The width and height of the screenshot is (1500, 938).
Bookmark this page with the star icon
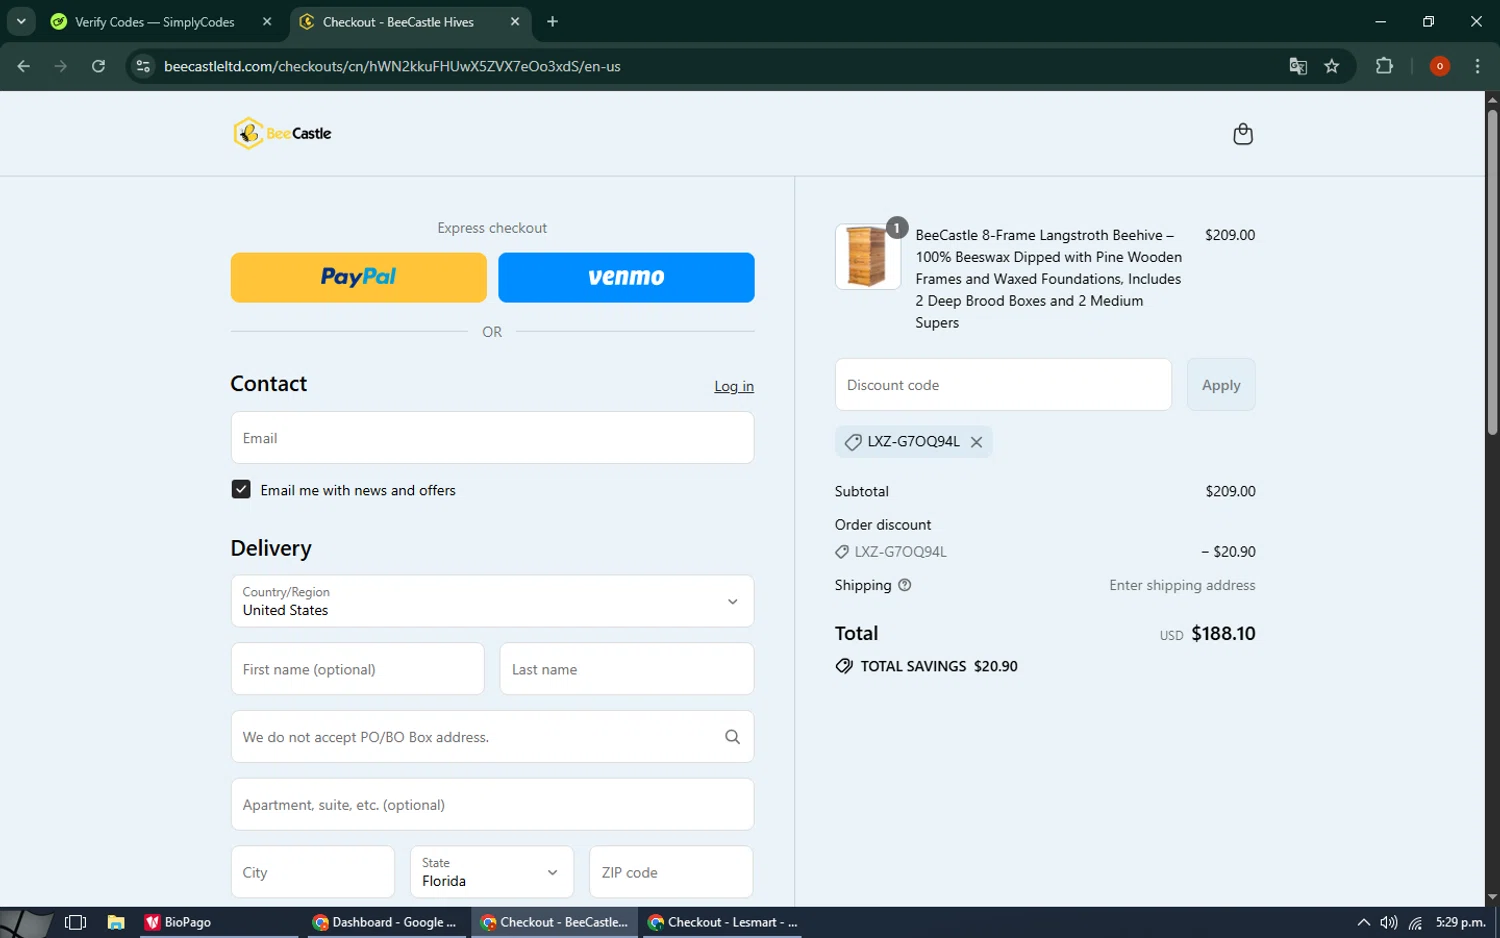click(1331, 66)
